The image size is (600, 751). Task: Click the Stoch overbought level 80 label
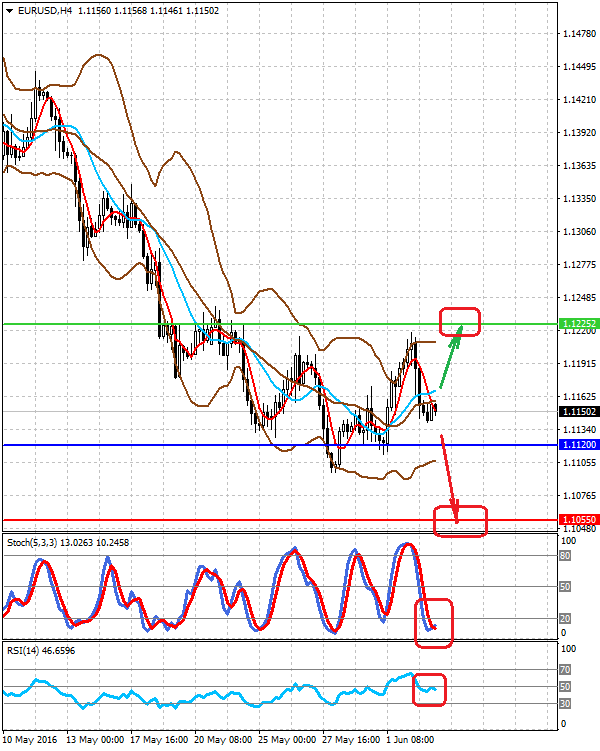(x=565, y=556)
